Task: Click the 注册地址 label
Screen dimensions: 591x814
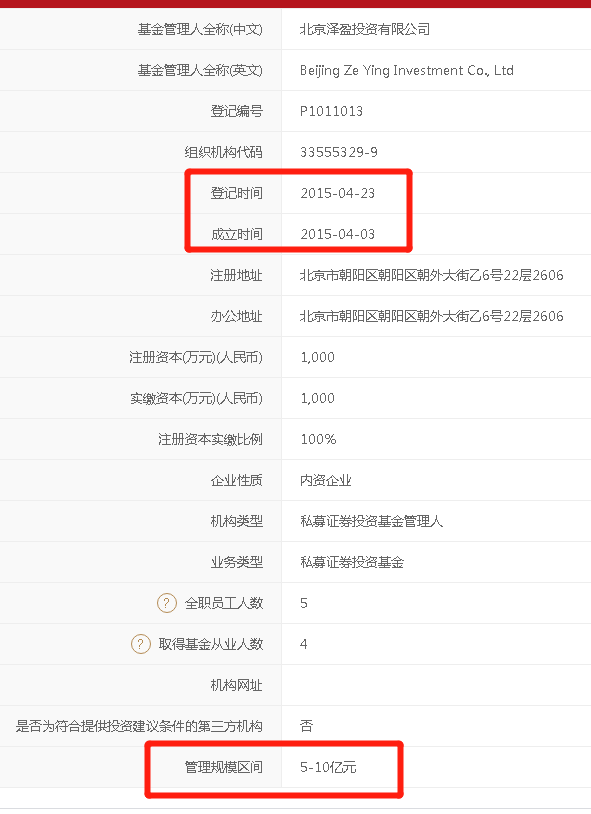Action: click(x=237, y=275)
